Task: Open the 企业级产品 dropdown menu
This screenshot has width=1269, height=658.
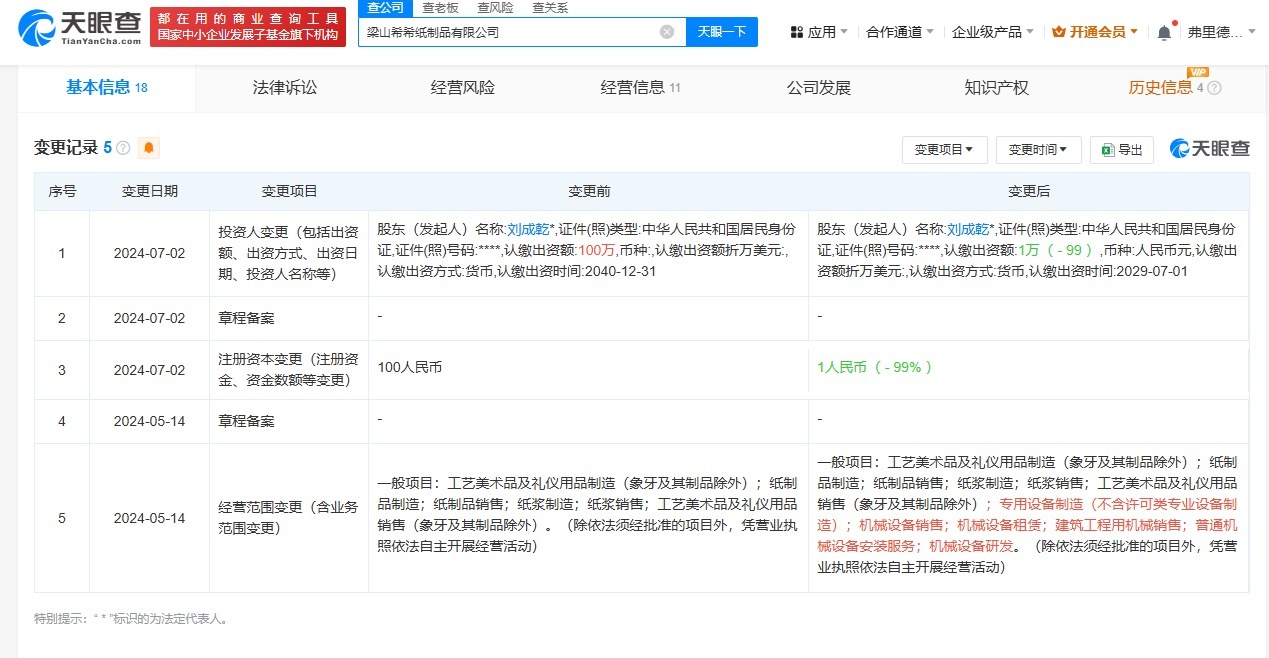Action: [x=994, y=32]
